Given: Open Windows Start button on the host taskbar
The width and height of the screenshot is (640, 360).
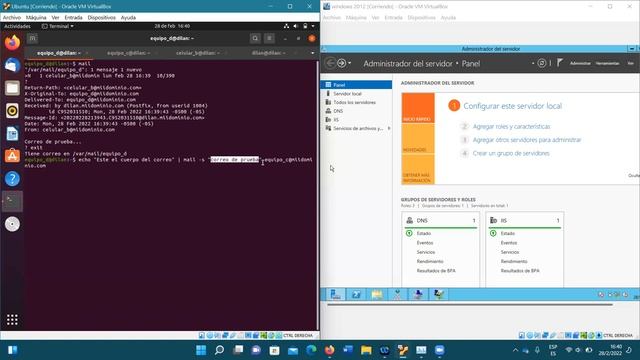Looking at the screenshot, I should point(201,350).
